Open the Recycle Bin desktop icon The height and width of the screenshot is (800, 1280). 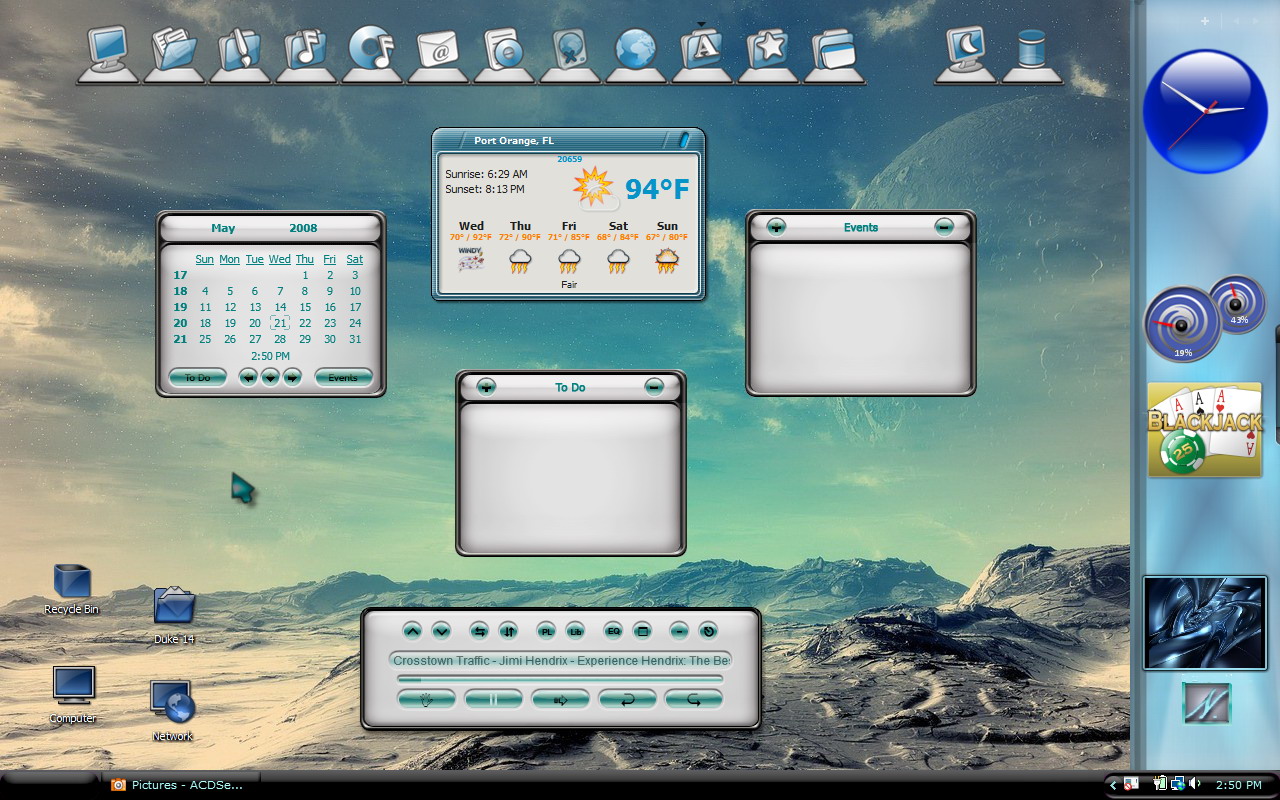(x=71, y=589)
